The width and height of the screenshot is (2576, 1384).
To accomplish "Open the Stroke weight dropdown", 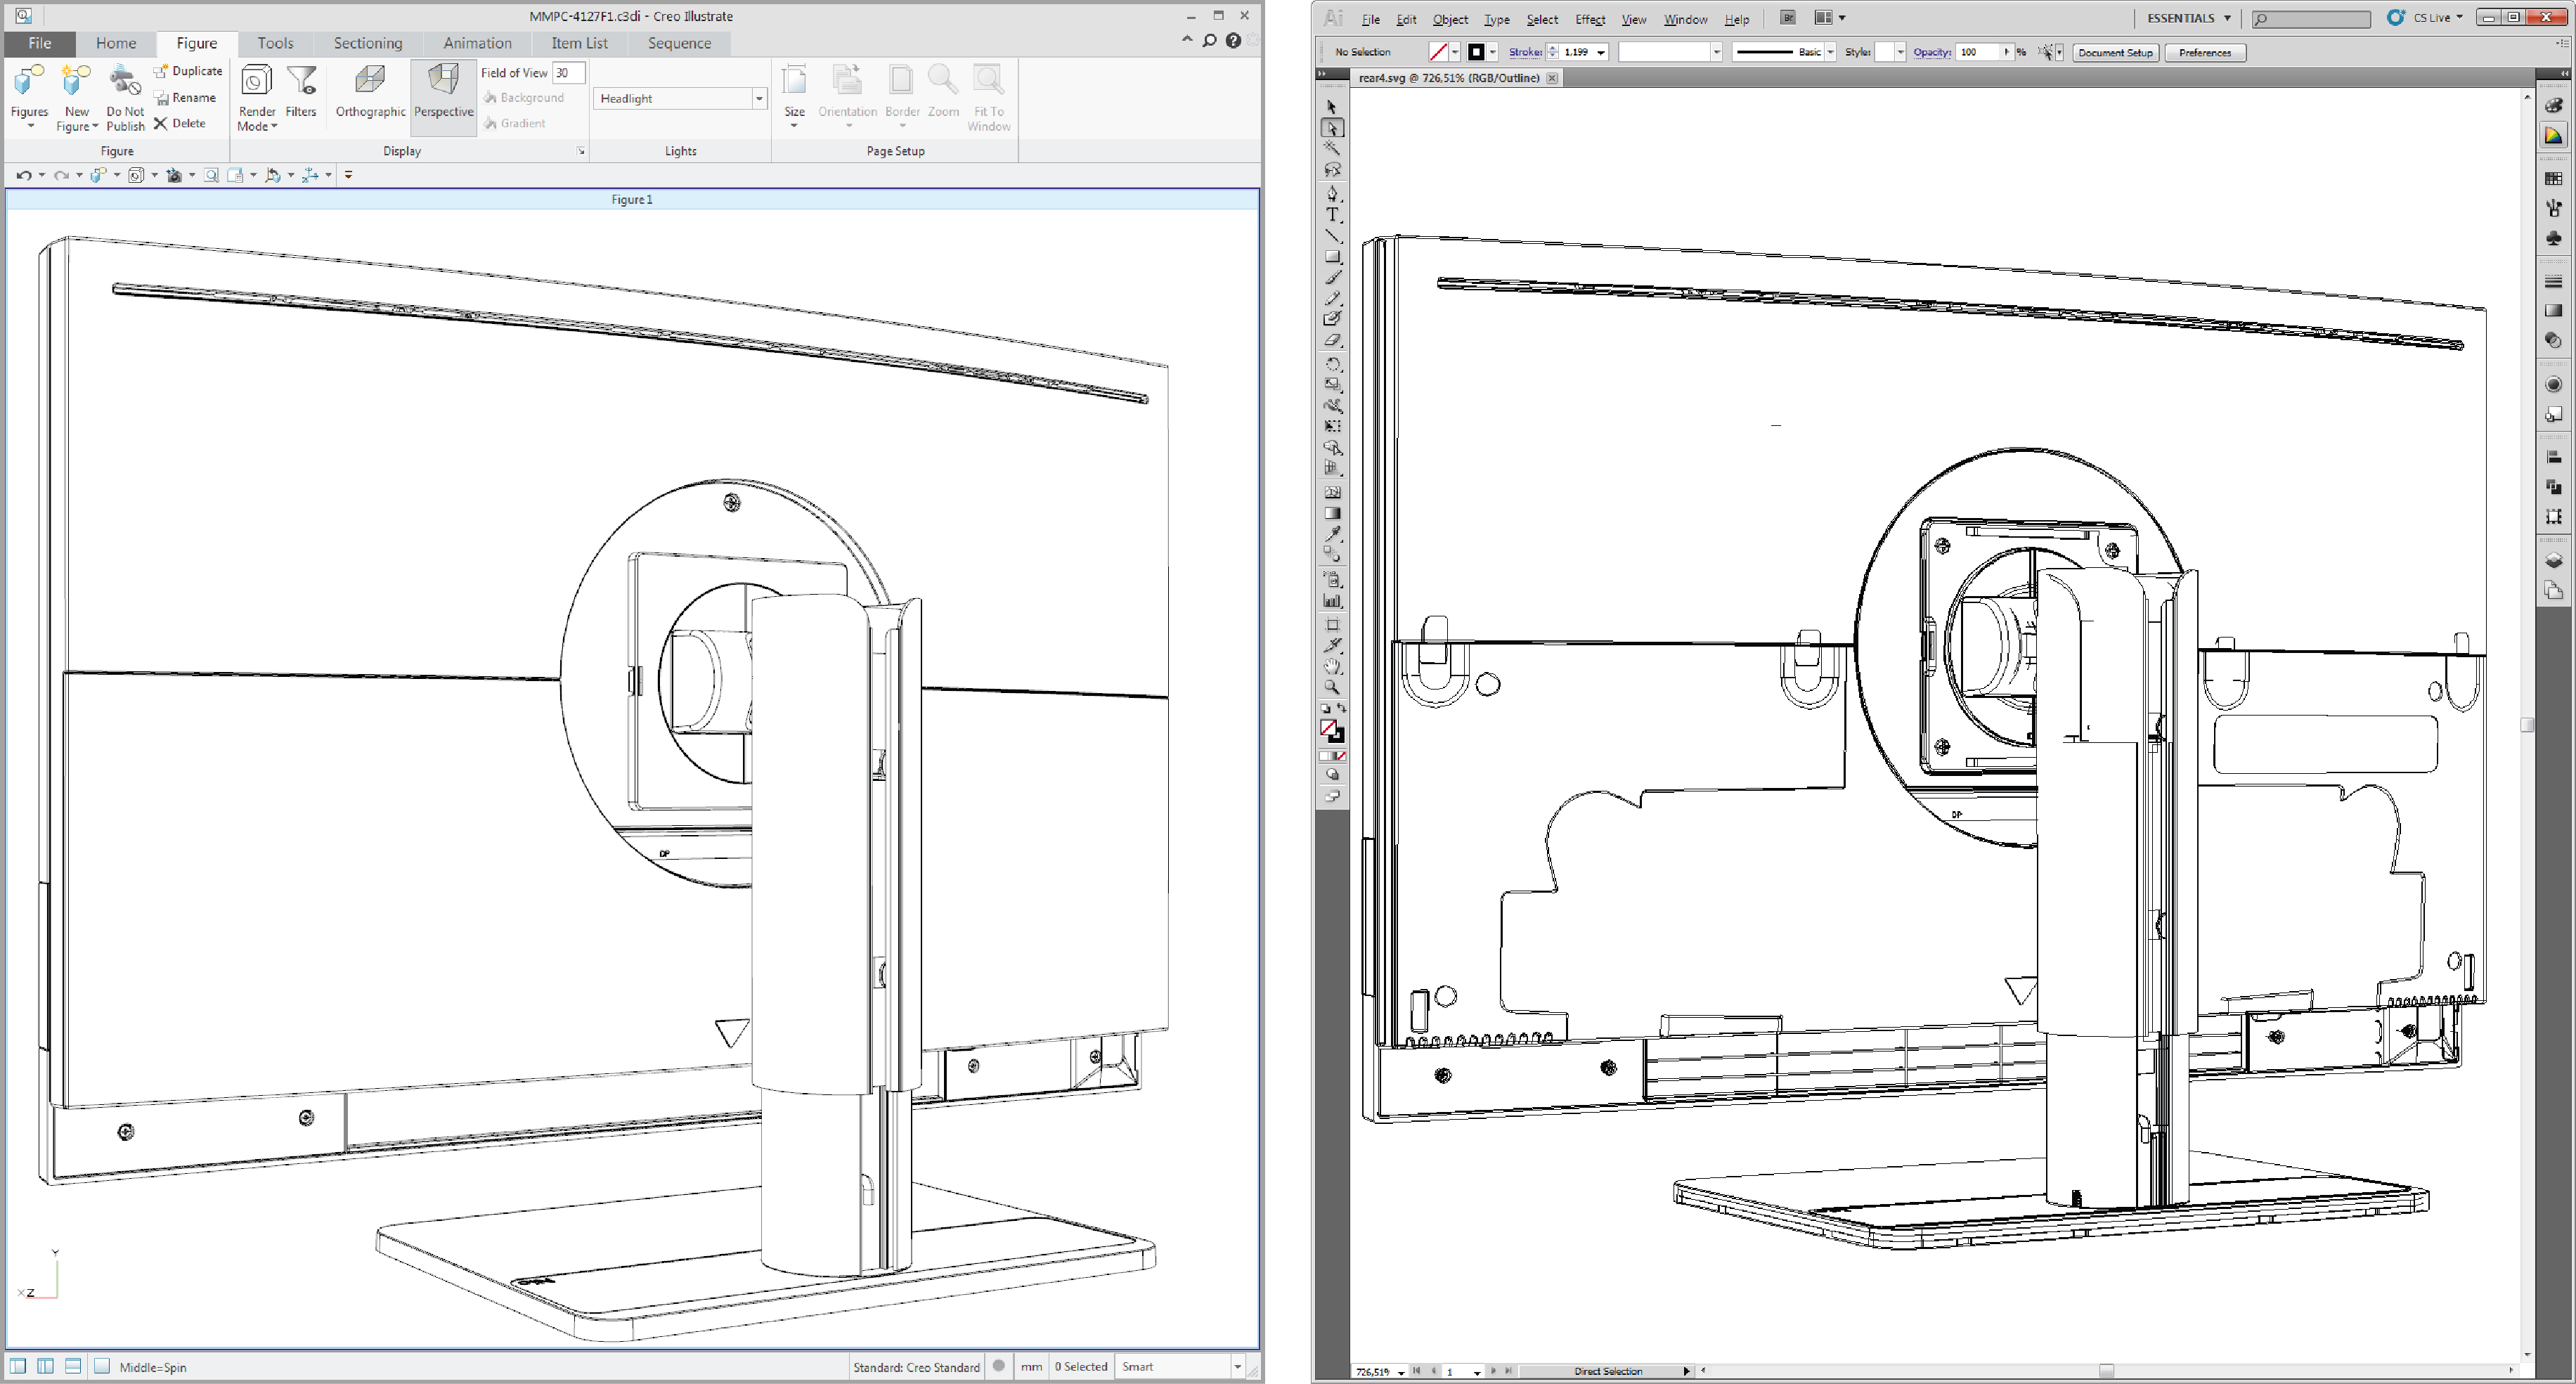I will click(x=1601, y=51).
